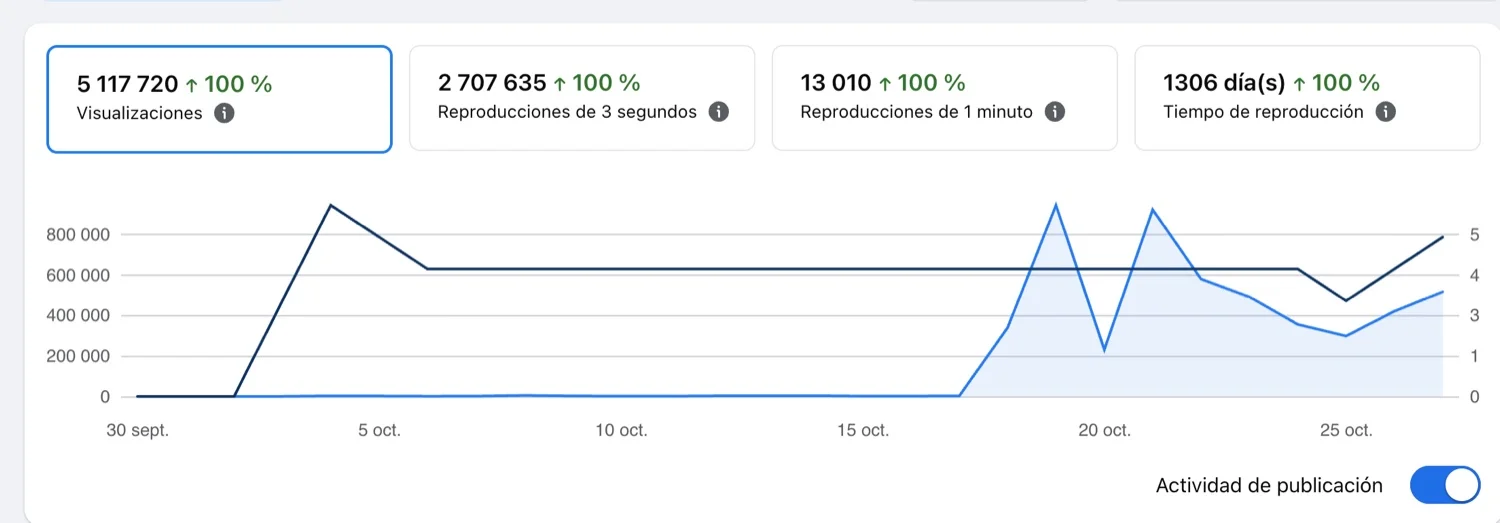1500x523 pixels.
Task: Select the Visualizaciones metric card
Action: click(x=219, y=99)
